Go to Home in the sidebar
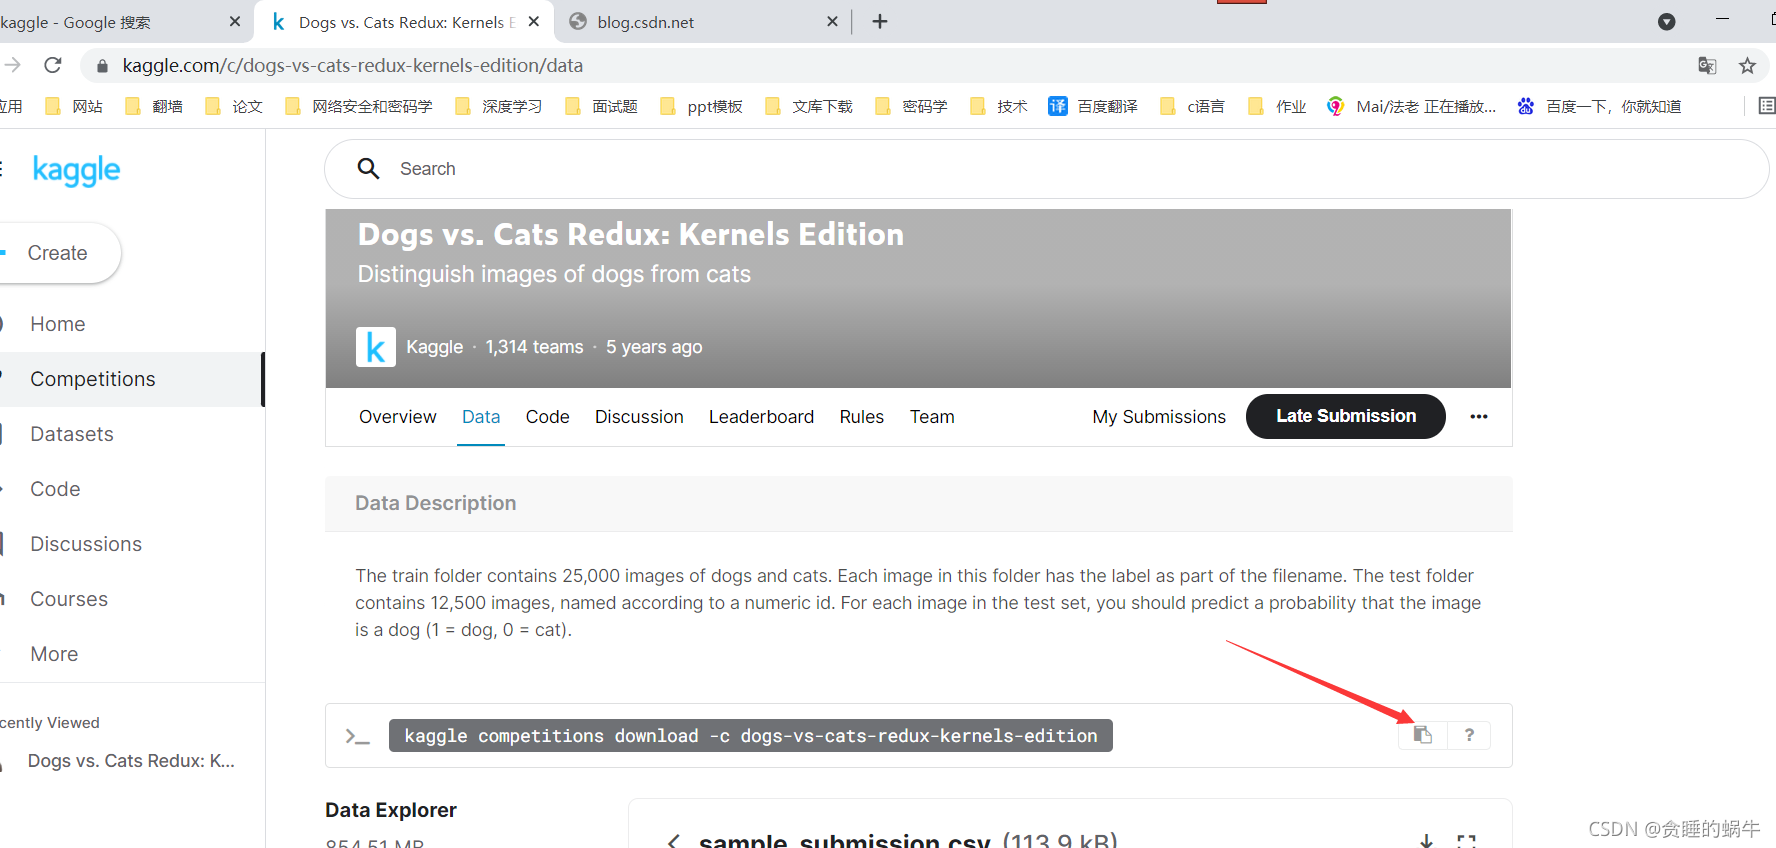This screenshot has height=848, width=1776. click(58, 324)
